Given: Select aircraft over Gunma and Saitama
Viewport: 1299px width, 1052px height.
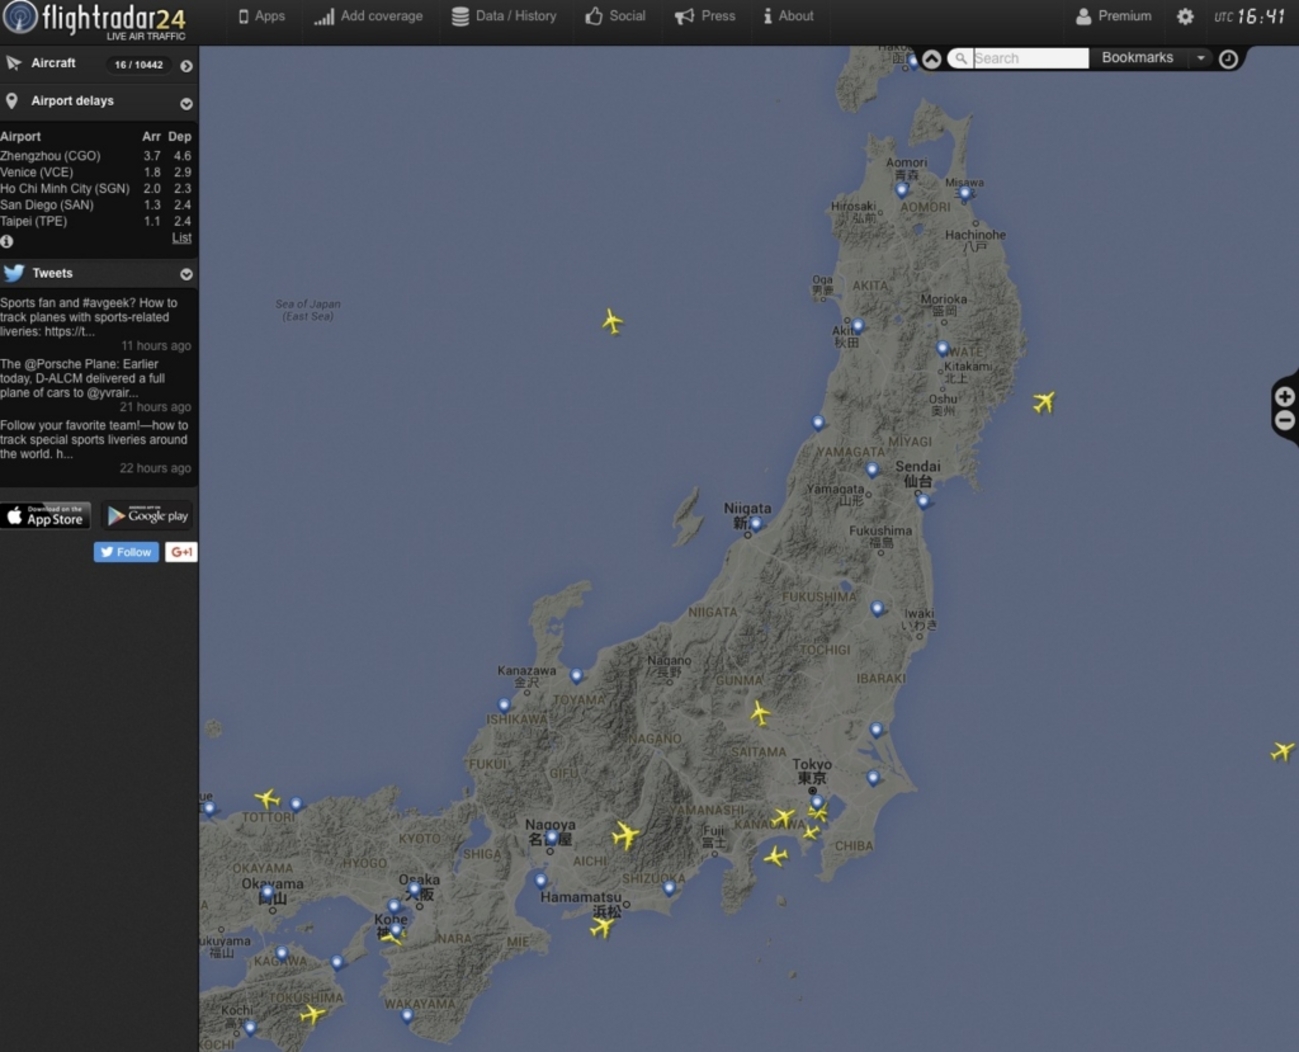Looking at the screenshot, I should click(x=760, y=713).
